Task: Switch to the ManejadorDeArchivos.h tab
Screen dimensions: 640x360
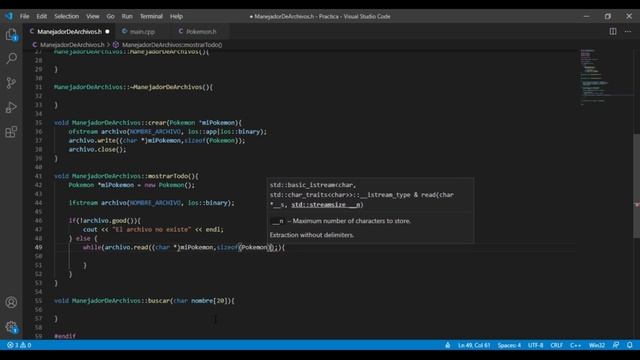Action: (x=69, y=31)
